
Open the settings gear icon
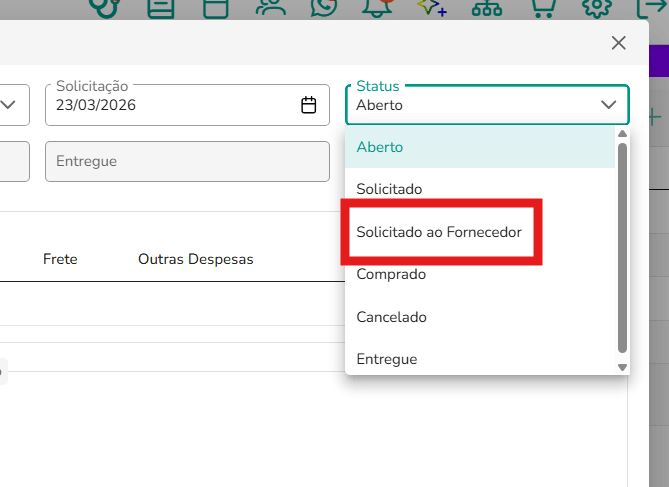[597, 8]
